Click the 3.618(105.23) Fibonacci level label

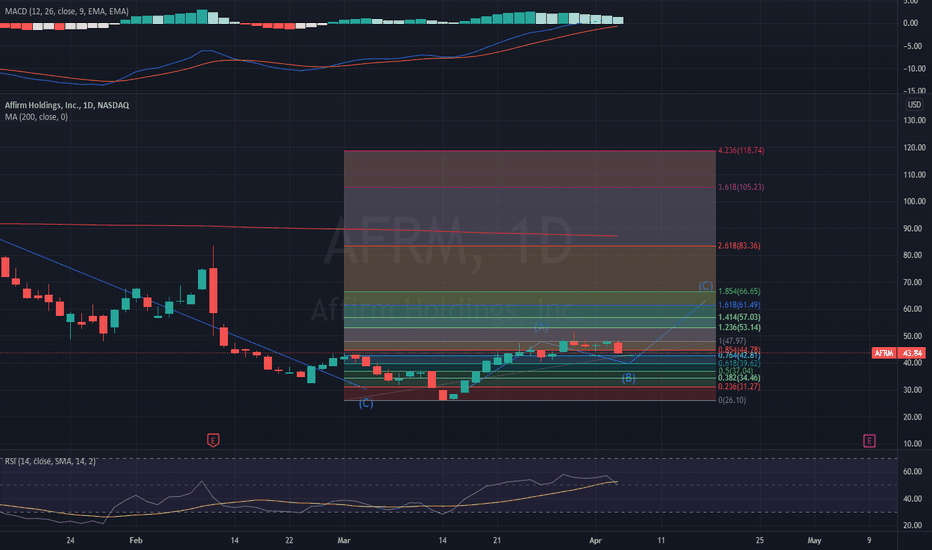(x=741, y=187)
